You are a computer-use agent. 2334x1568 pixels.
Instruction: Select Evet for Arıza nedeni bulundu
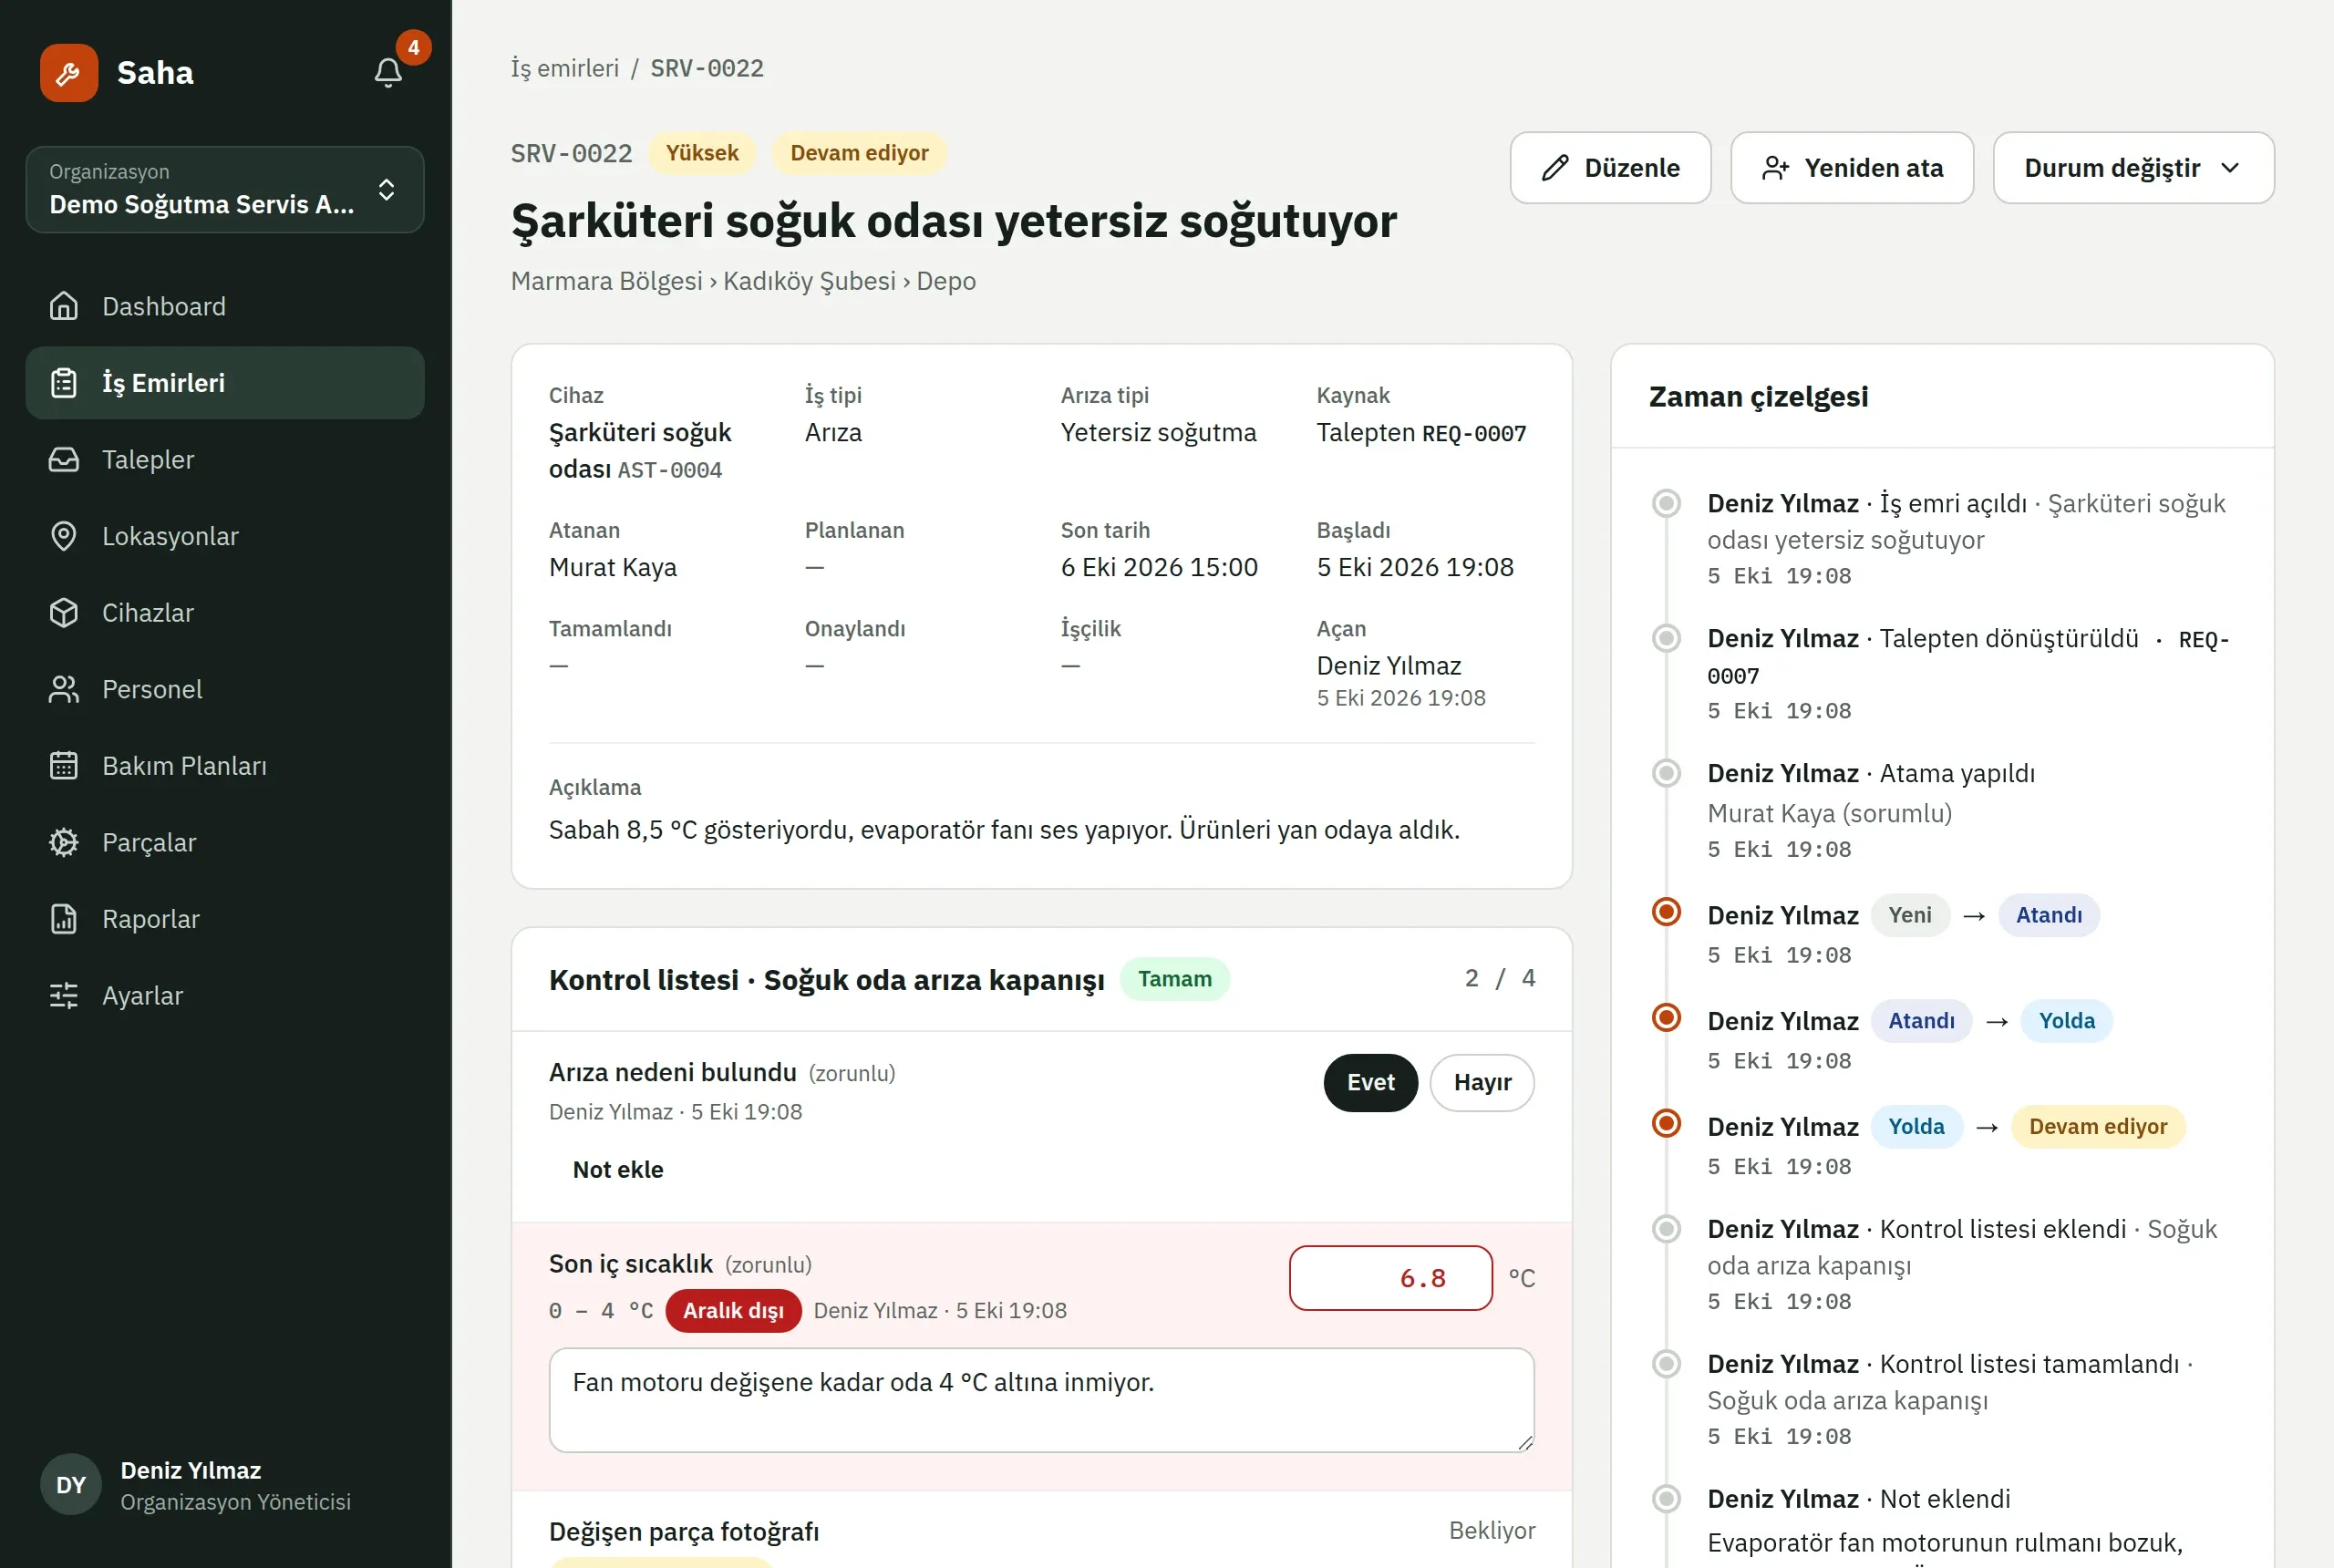(x=1370, y=1082)
